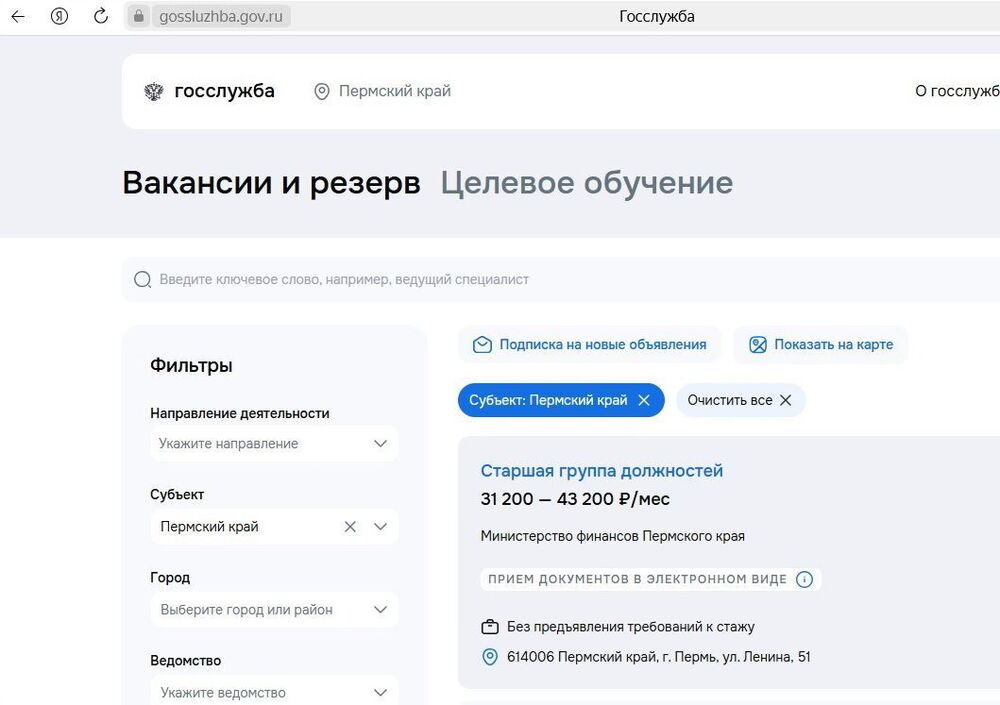Click the padlock site security icon
This screenshot has height=705, width=1000.
138,17
